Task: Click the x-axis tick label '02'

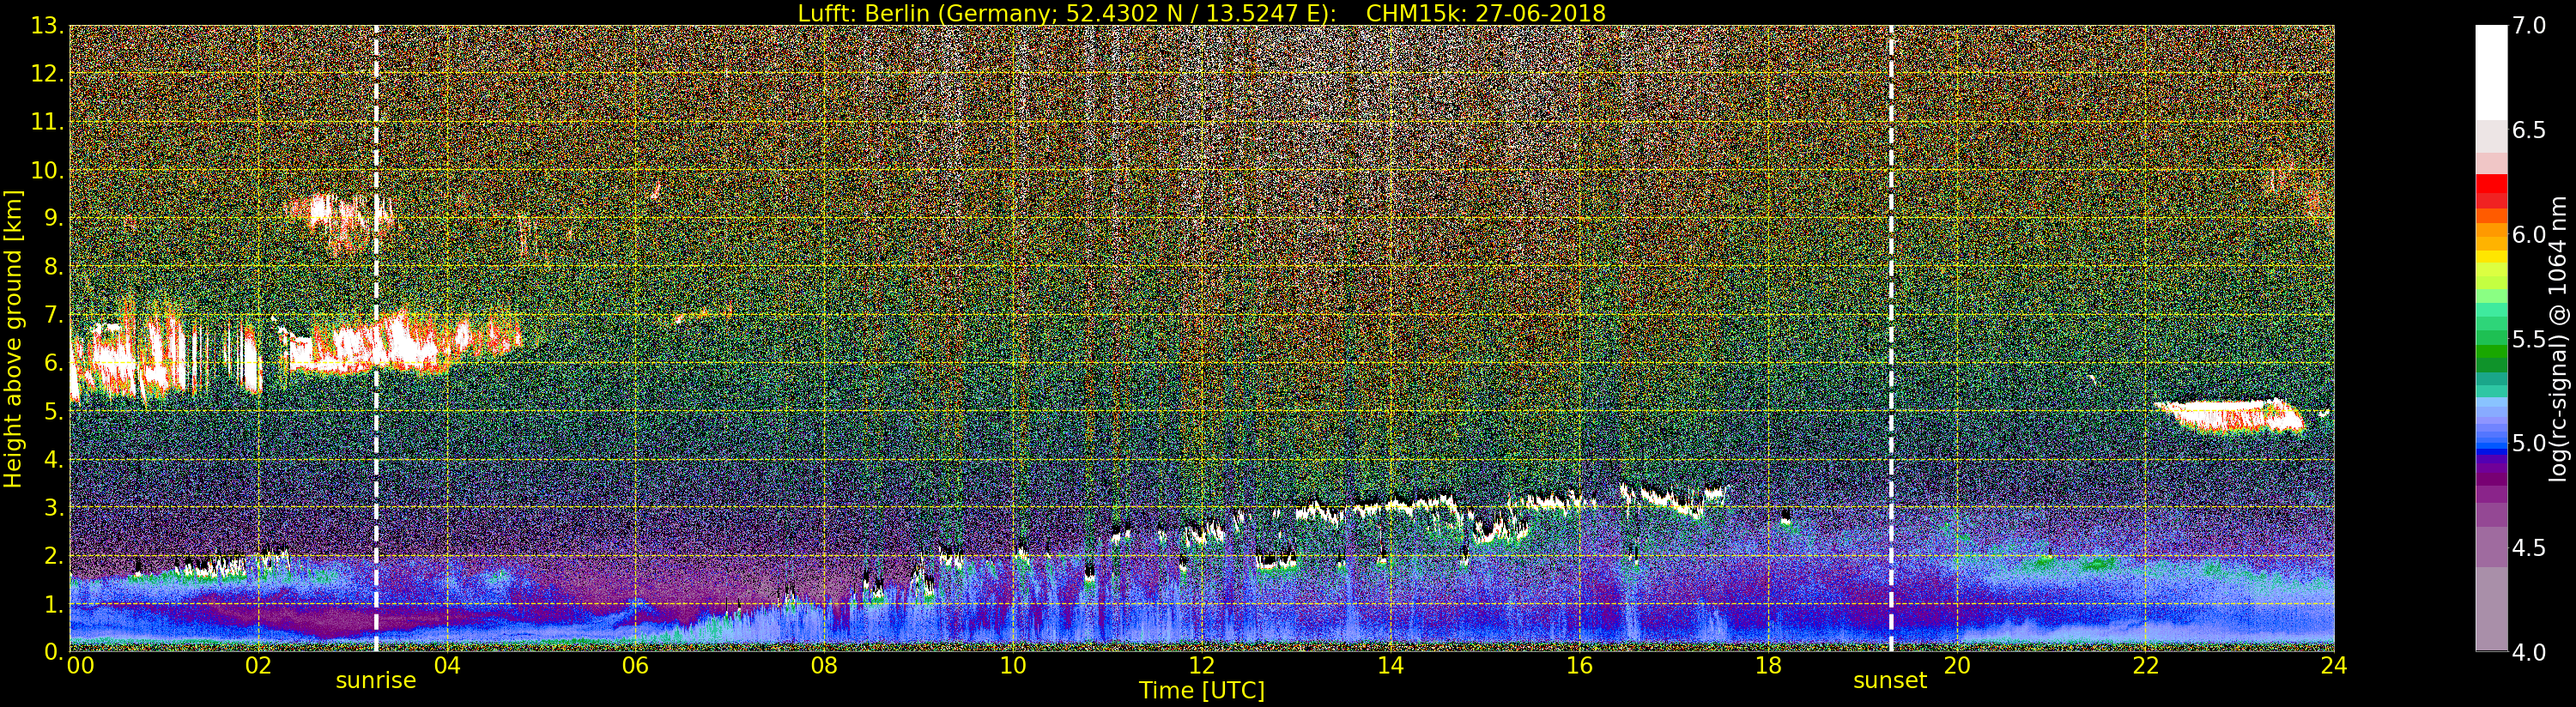Action: (258, 666)
